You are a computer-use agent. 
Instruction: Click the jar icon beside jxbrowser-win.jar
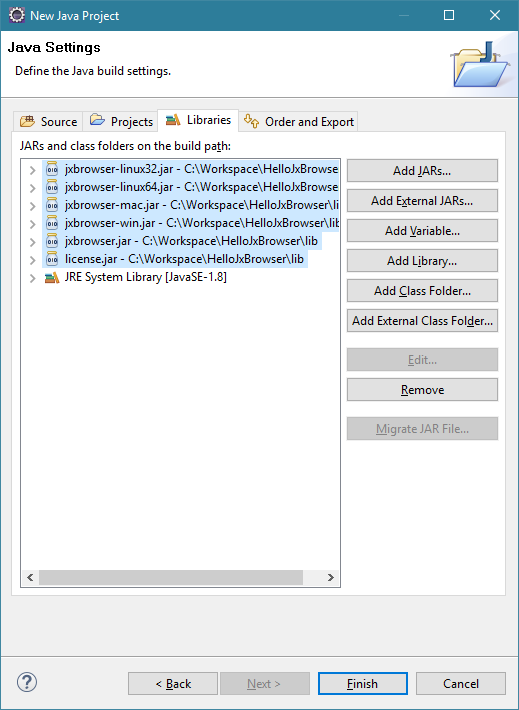[52, 223]
